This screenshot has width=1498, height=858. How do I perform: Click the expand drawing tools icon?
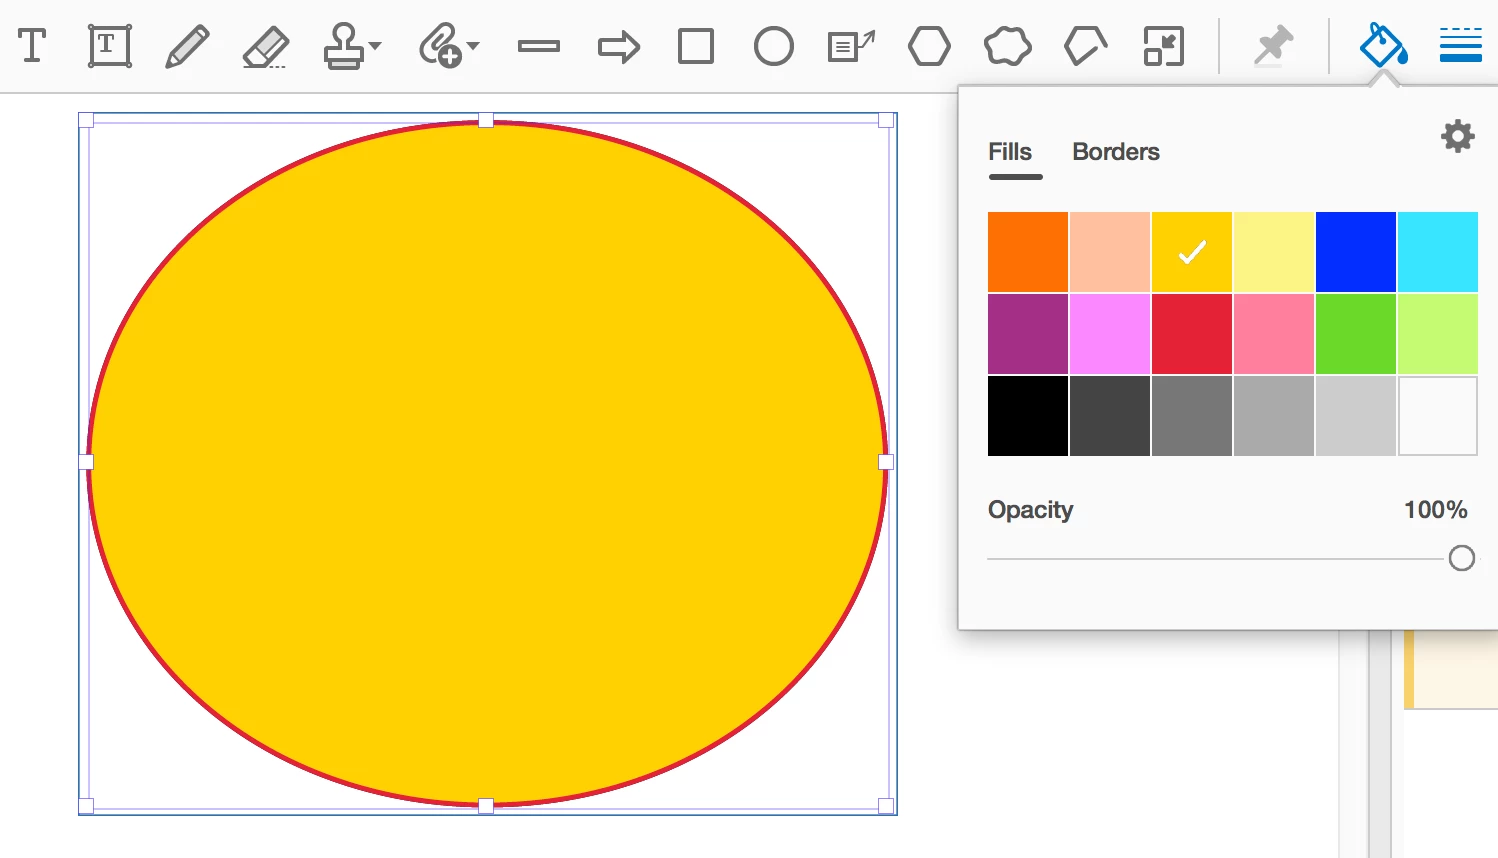pyautogui.click(x=1164, y=46)
